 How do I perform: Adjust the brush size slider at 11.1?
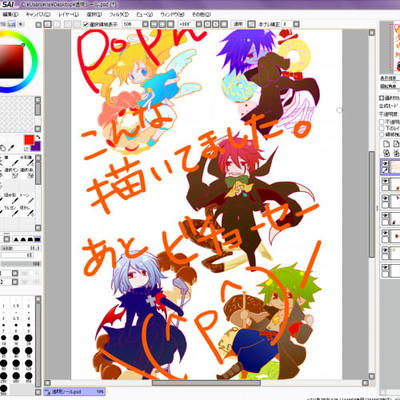[x=20, y=248]
